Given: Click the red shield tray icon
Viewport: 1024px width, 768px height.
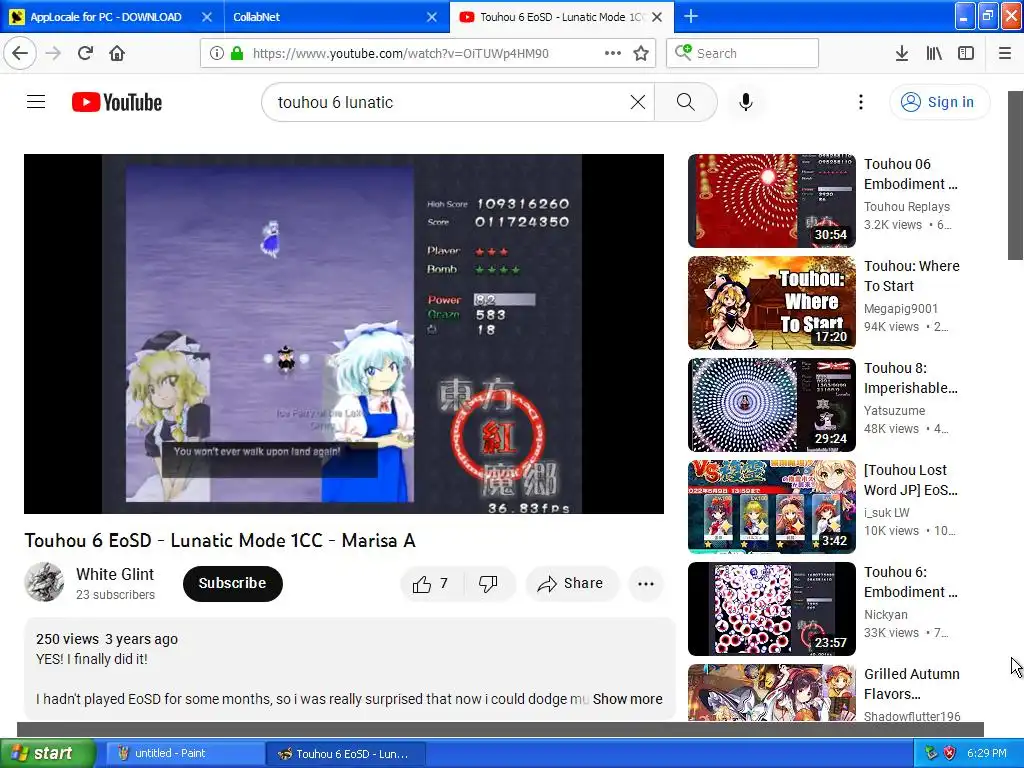Looking at the screenshot, I should (949, 754).
